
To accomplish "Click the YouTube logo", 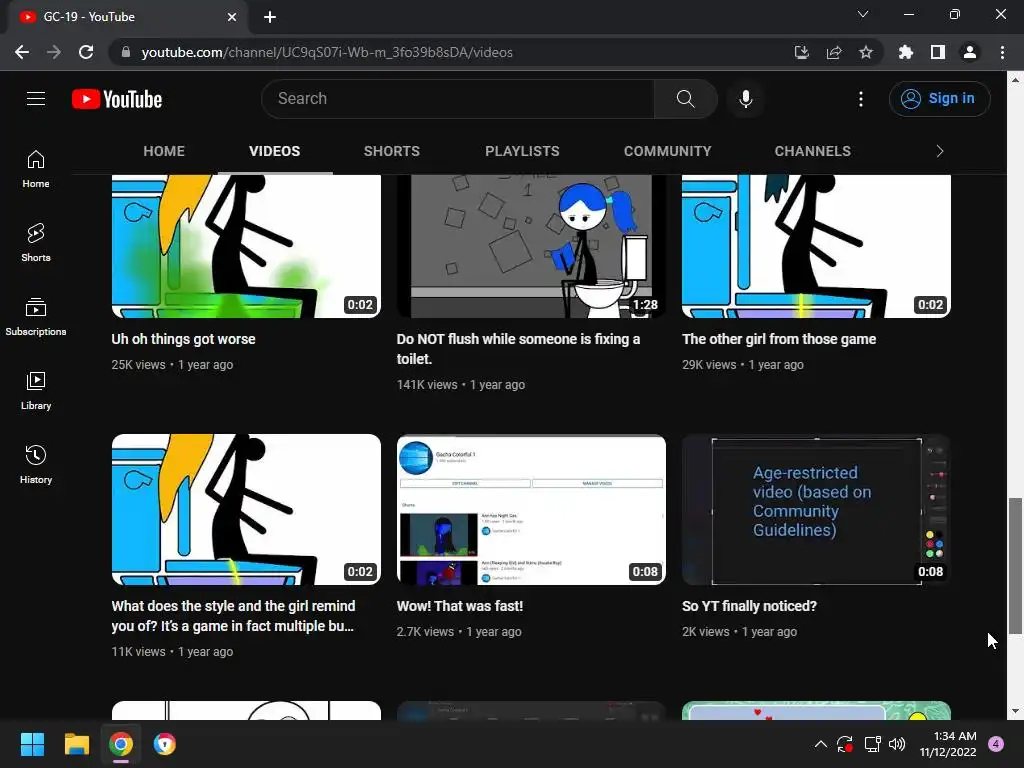I will tap(117, 99).
